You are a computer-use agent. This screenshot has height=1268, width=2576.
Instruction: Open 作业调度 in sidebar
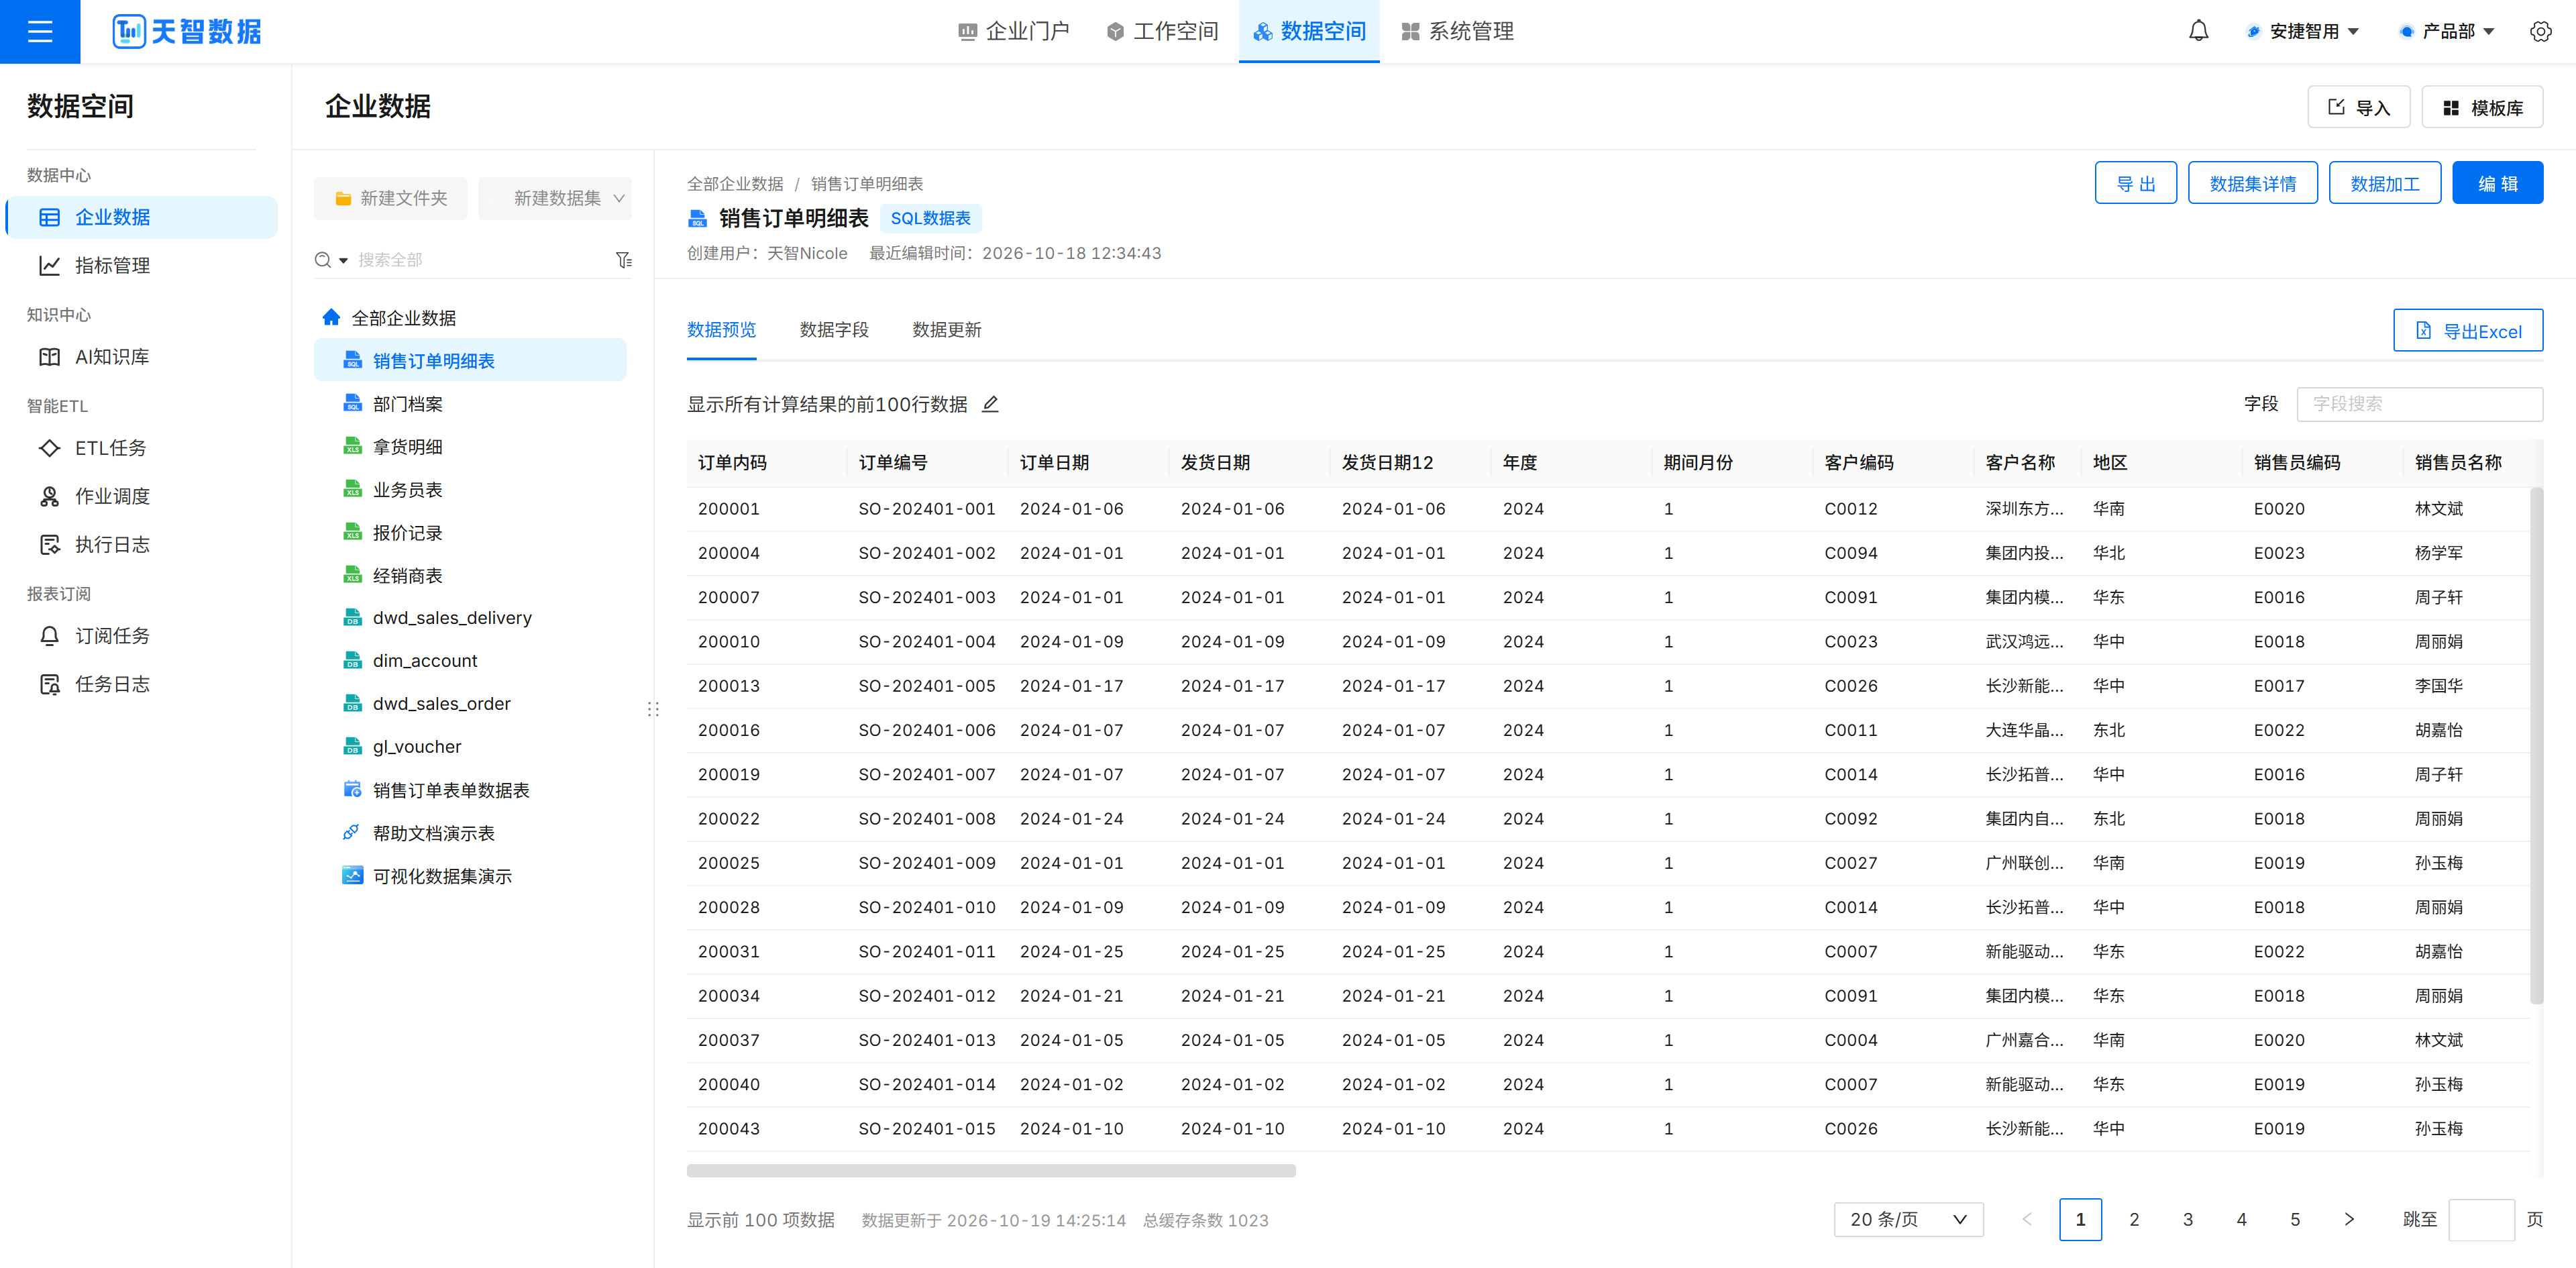(x=141, y=496)
